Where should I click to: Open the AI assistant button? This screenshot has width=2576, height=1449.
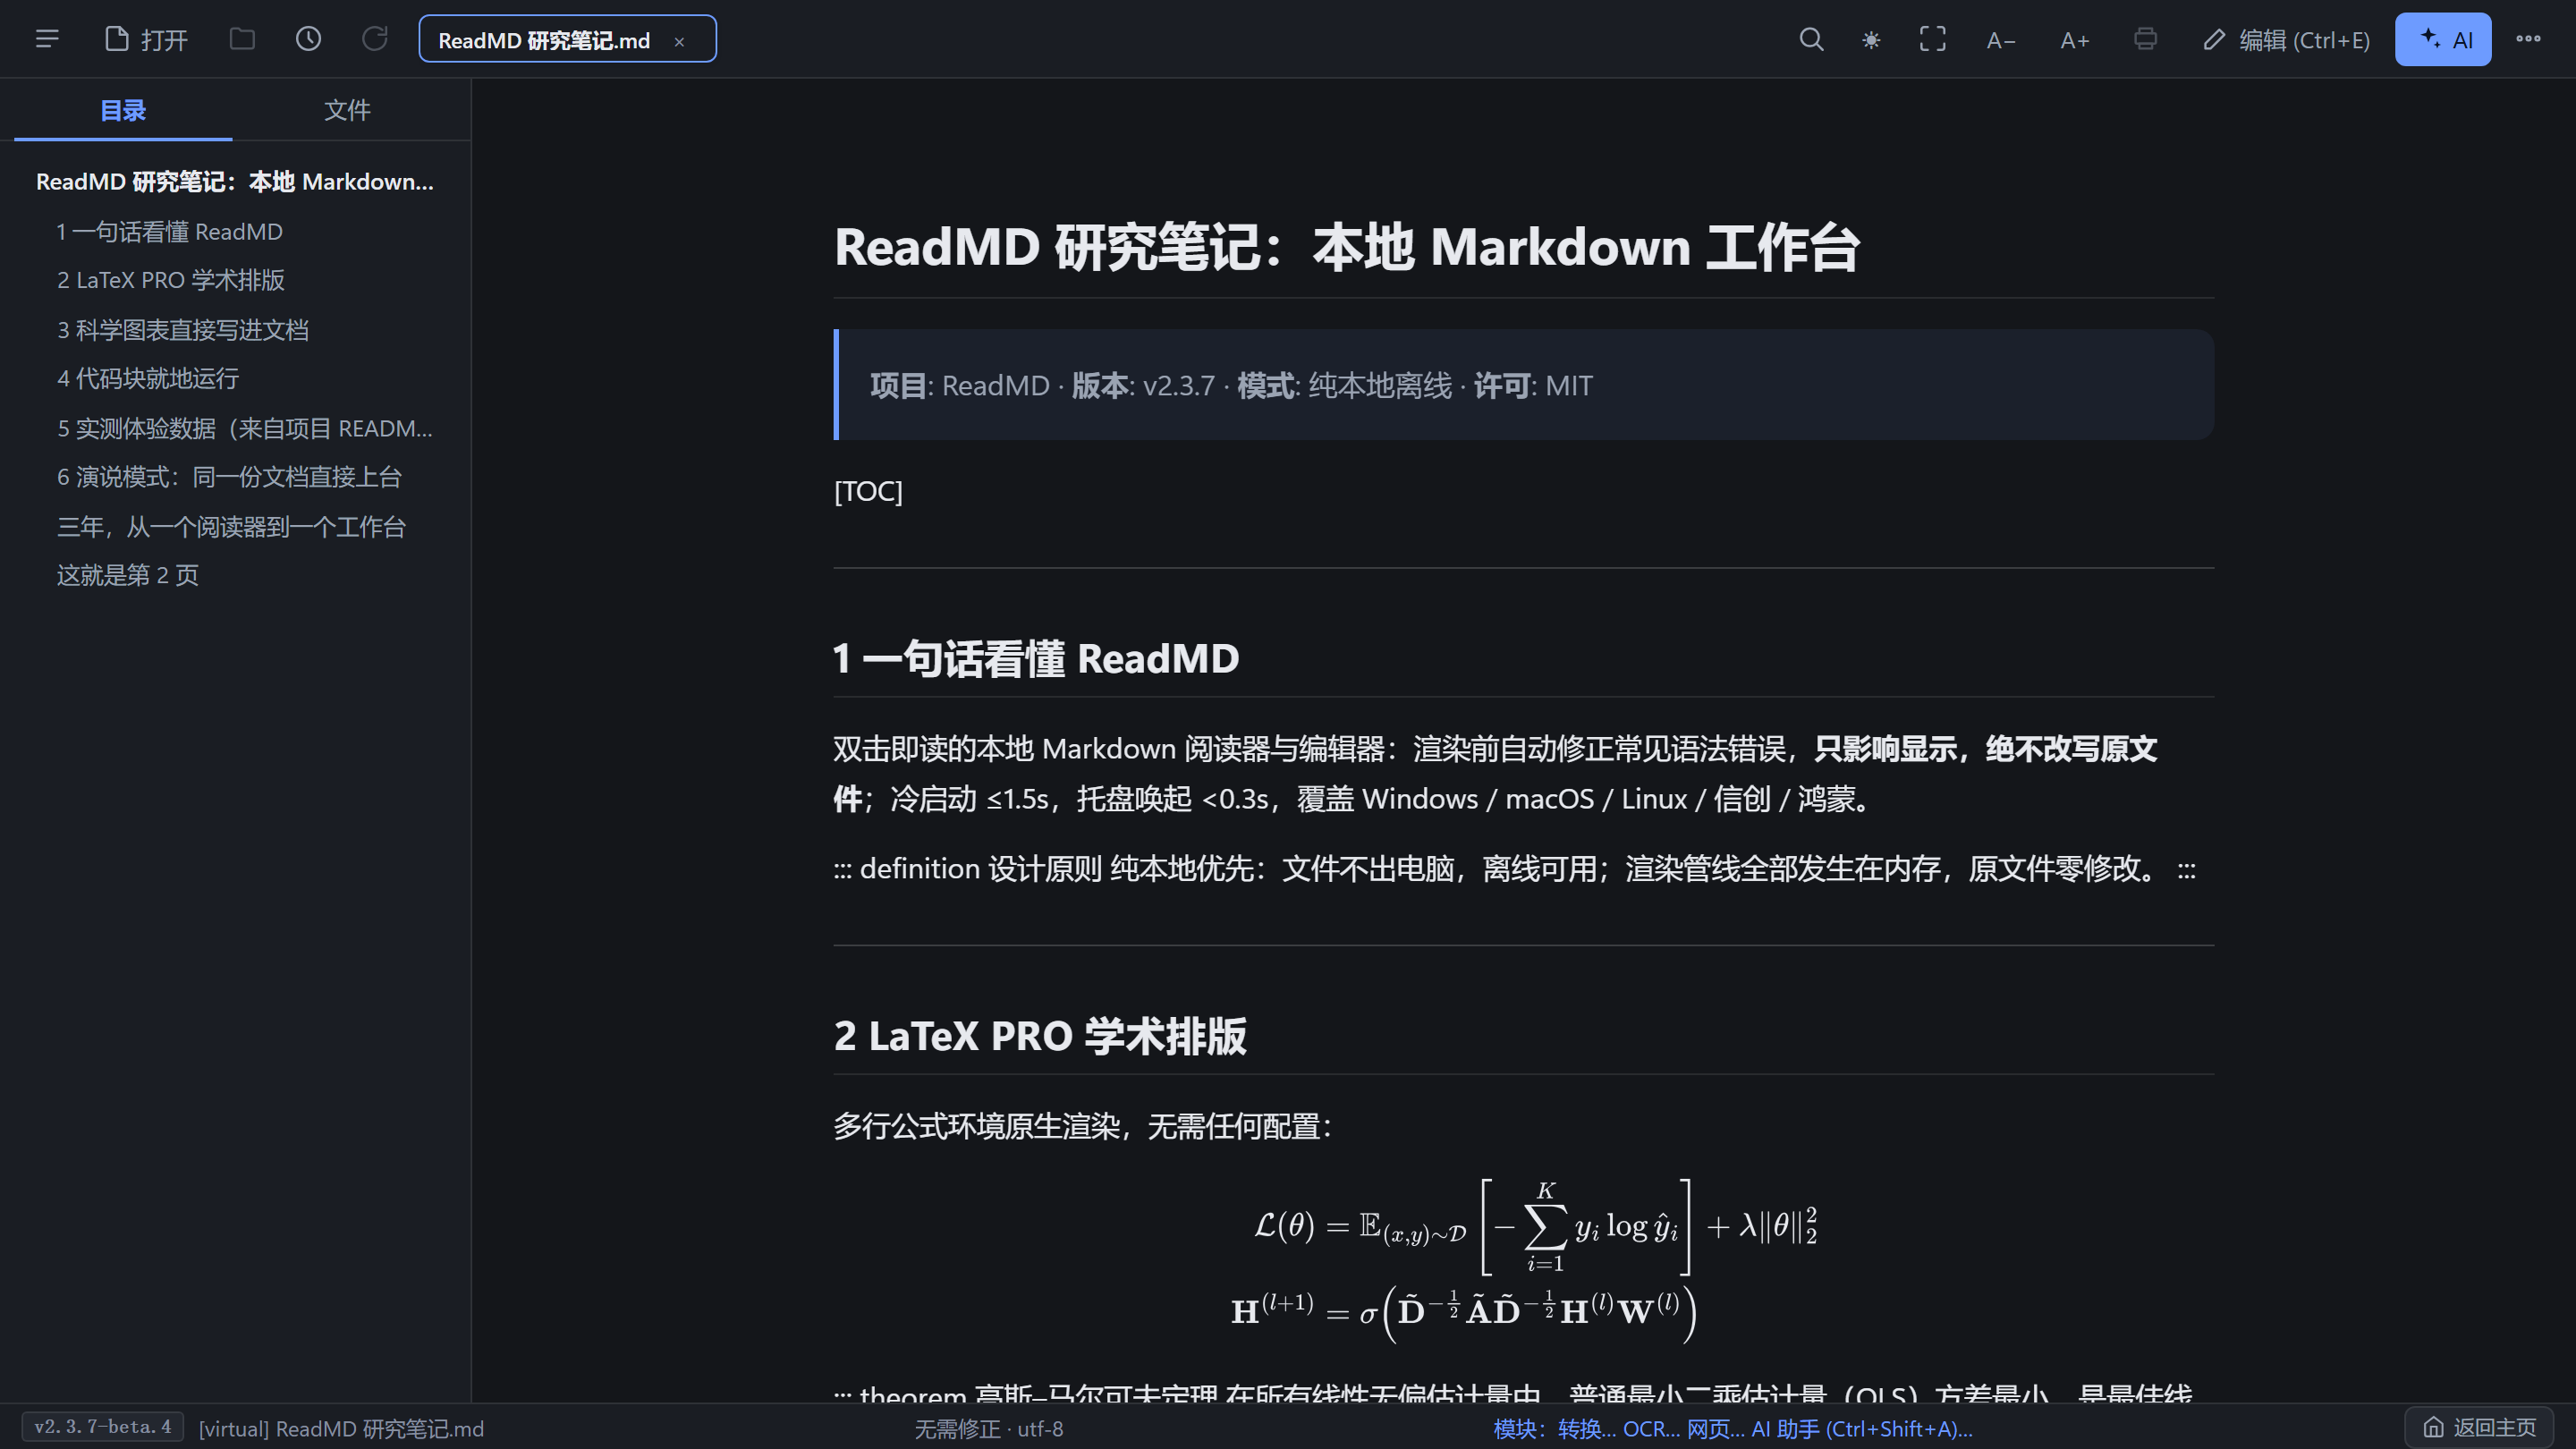2443,39
